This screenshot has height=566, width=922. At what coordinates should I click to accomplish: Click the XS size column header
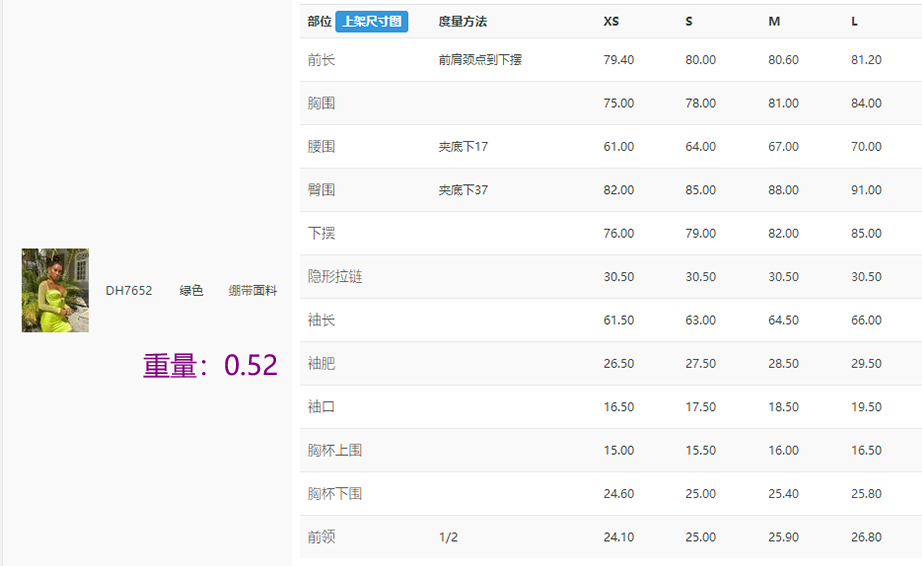click(x=611, y=22)
